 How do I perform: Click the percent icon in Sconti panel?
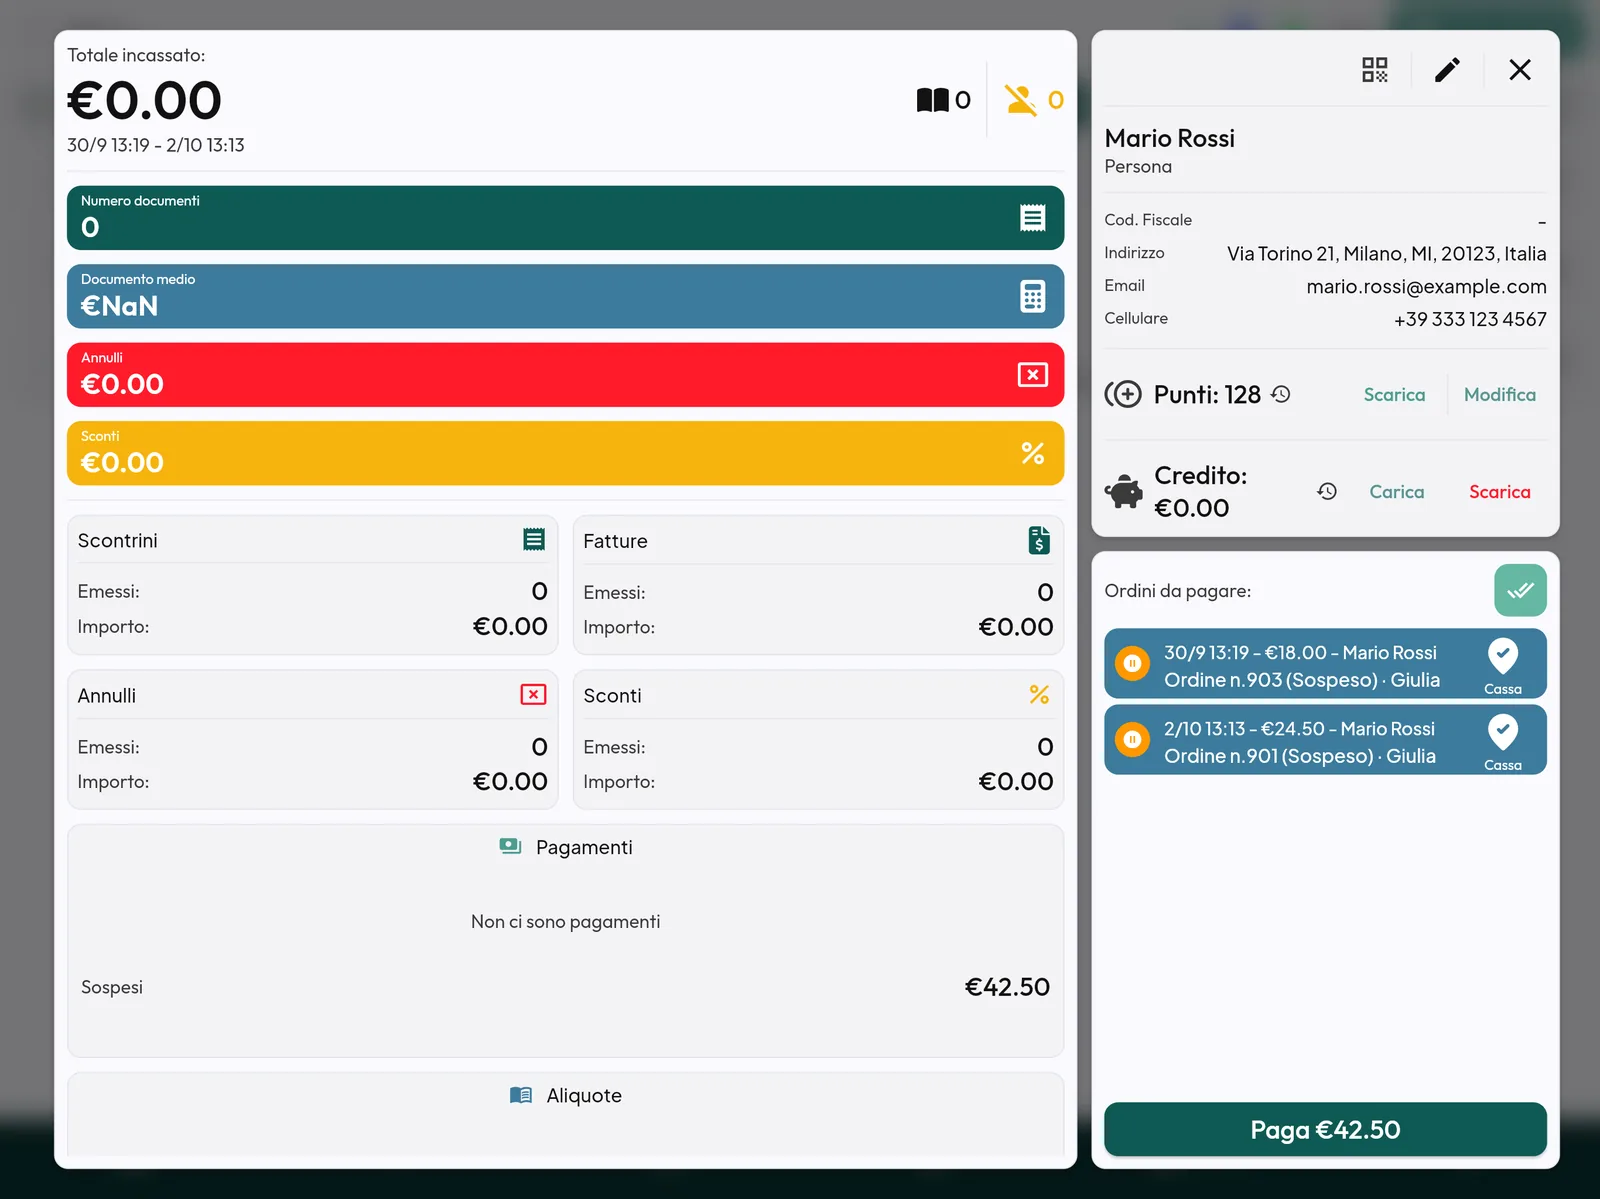click(x=1039, y=695)
